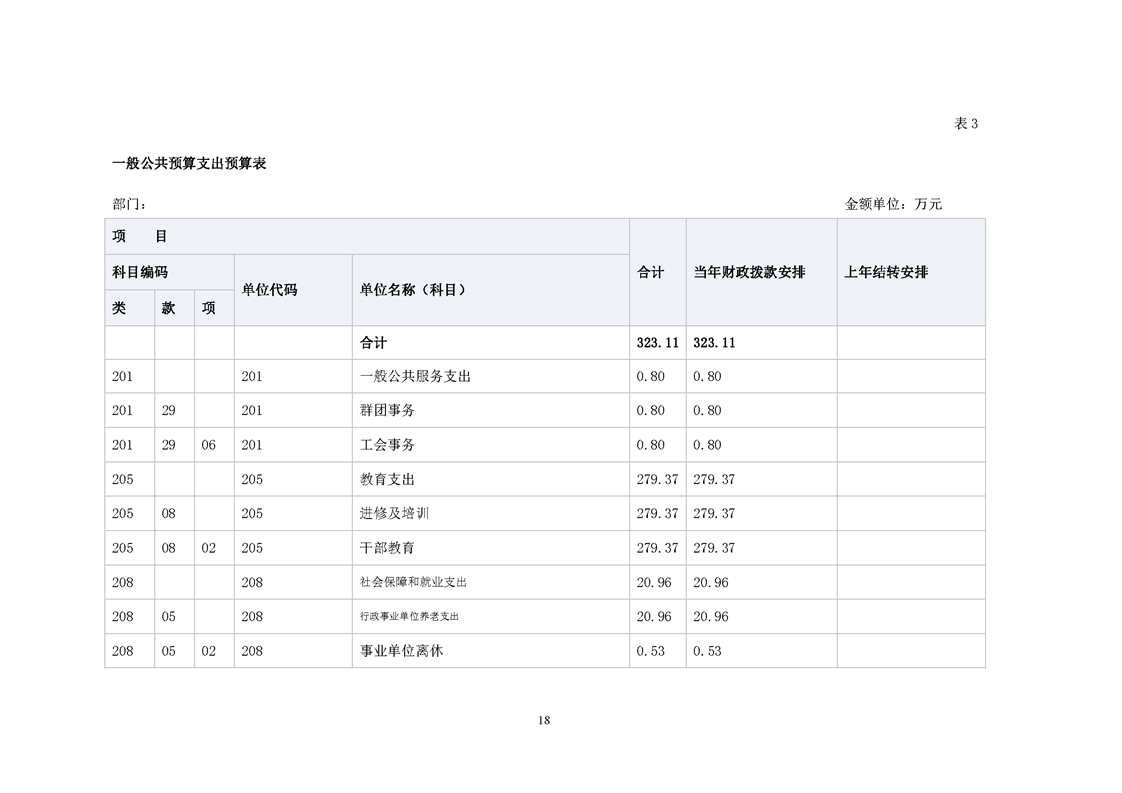This screenshot has height=793, width=1122.
Task: Click the 上年结转安排 header cell
Action: [911, 272]
